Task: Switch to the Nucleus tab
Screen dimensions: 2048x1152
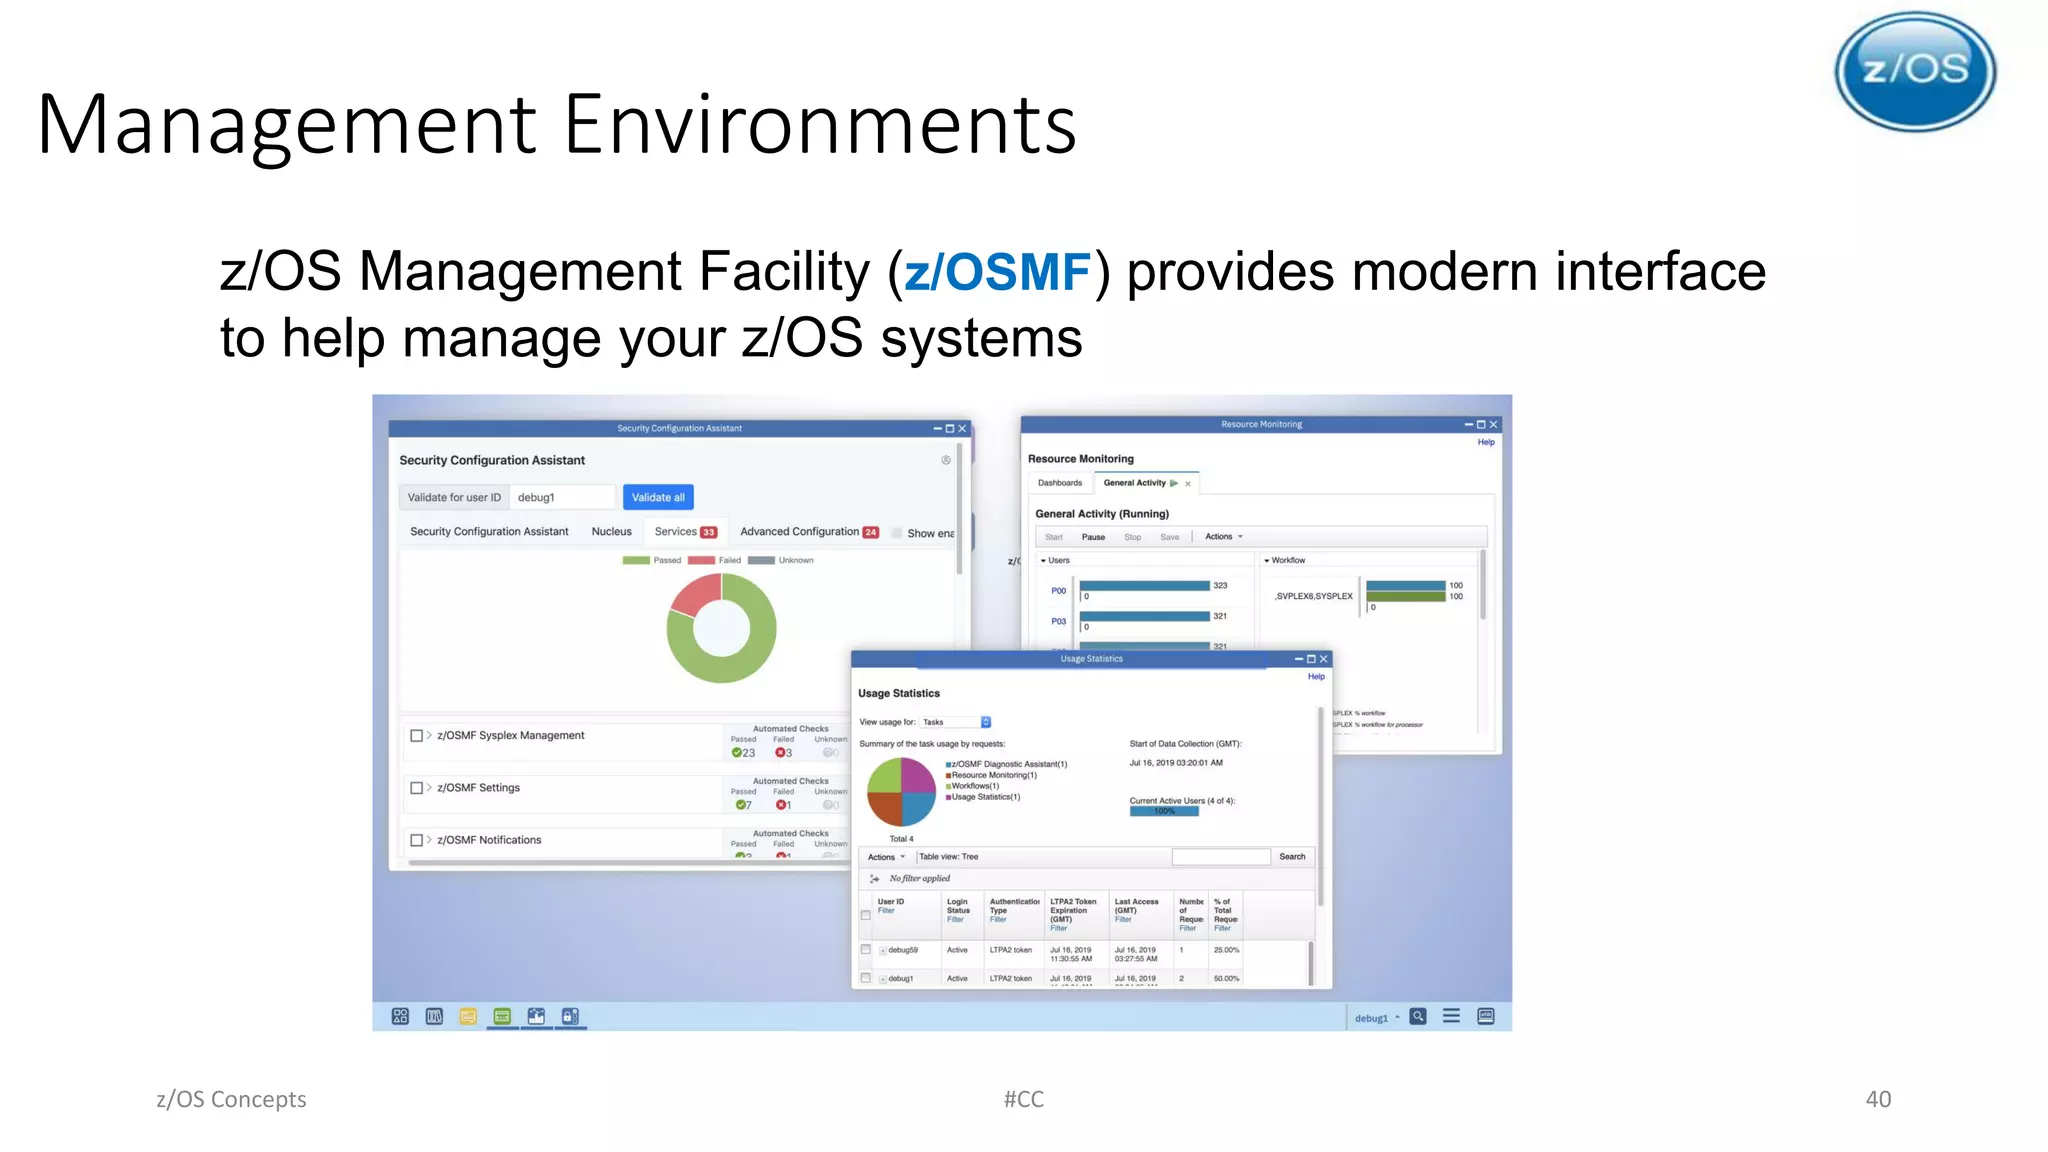Action: tap(611, 532)
